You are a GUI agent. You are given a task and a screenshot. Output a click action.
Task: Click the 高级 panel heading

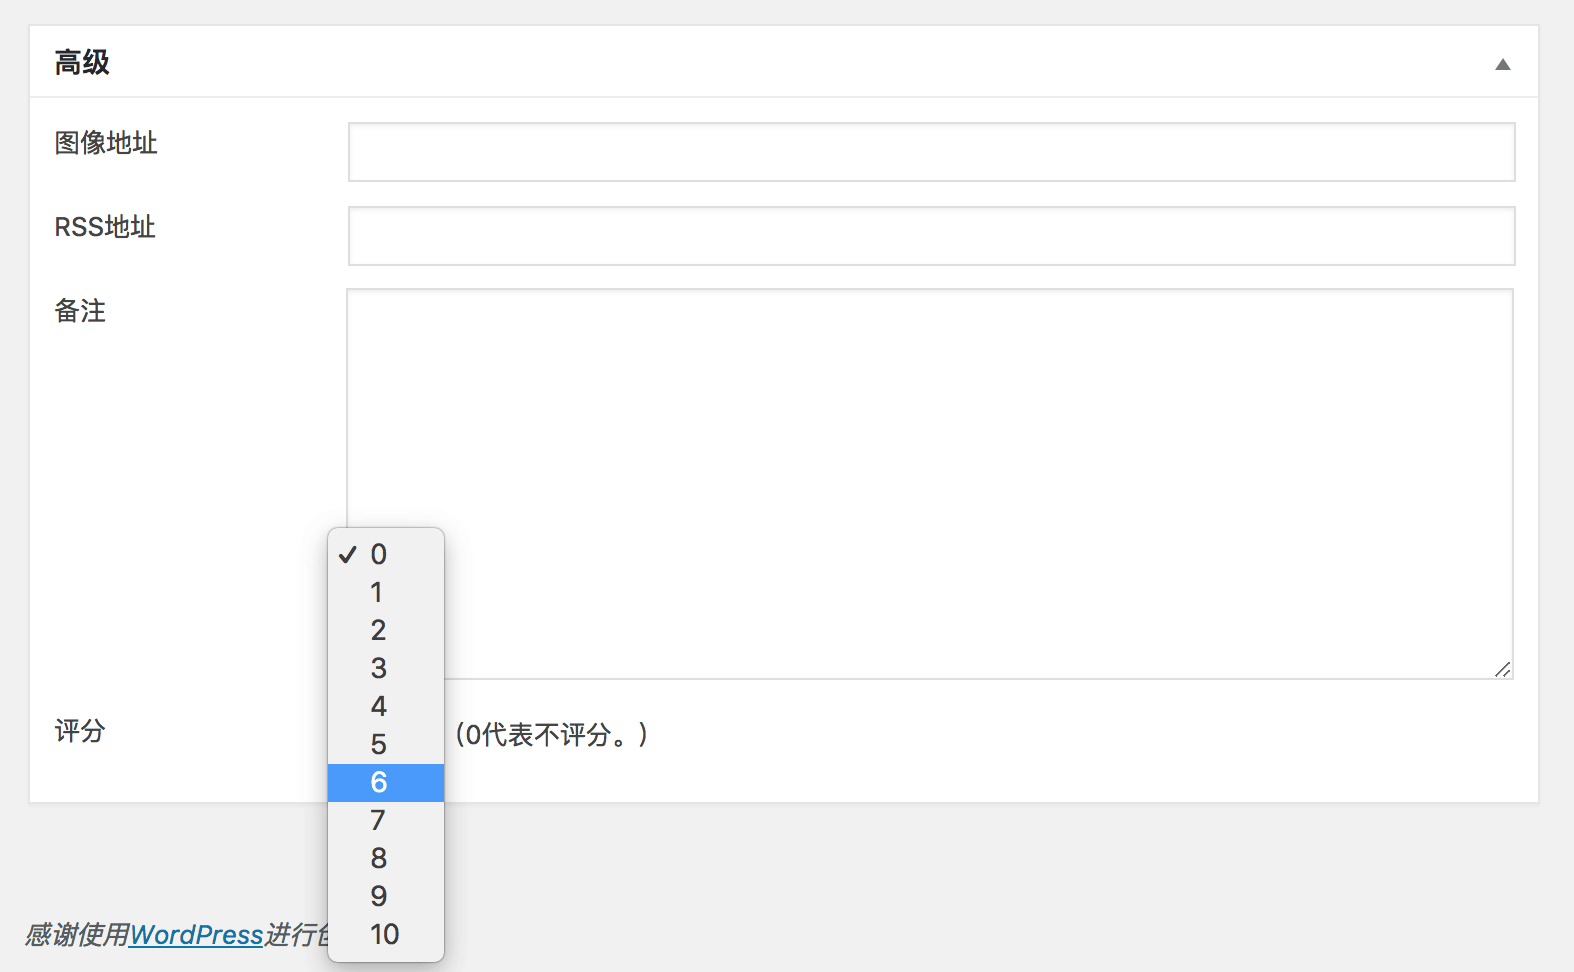click(82, 63)
